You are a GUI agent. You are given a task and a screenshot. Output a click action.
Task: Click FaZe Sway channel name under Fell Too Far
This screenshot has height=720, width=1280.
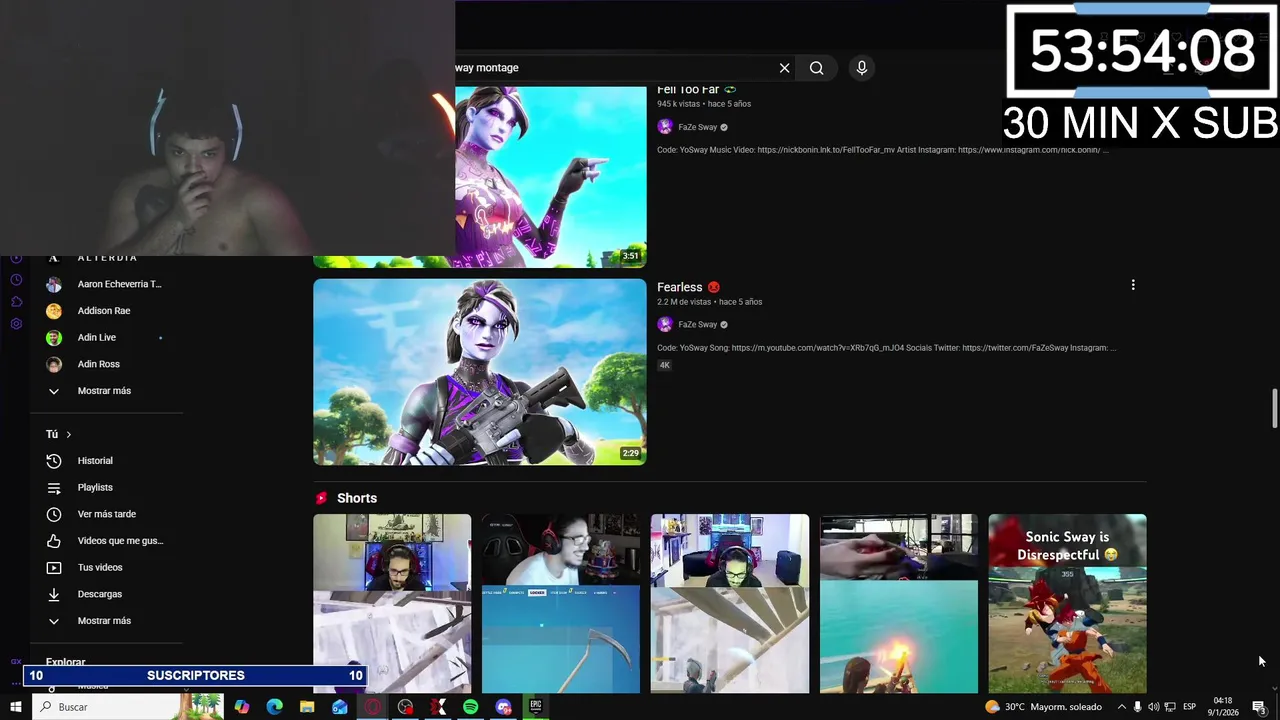(698, 127)
